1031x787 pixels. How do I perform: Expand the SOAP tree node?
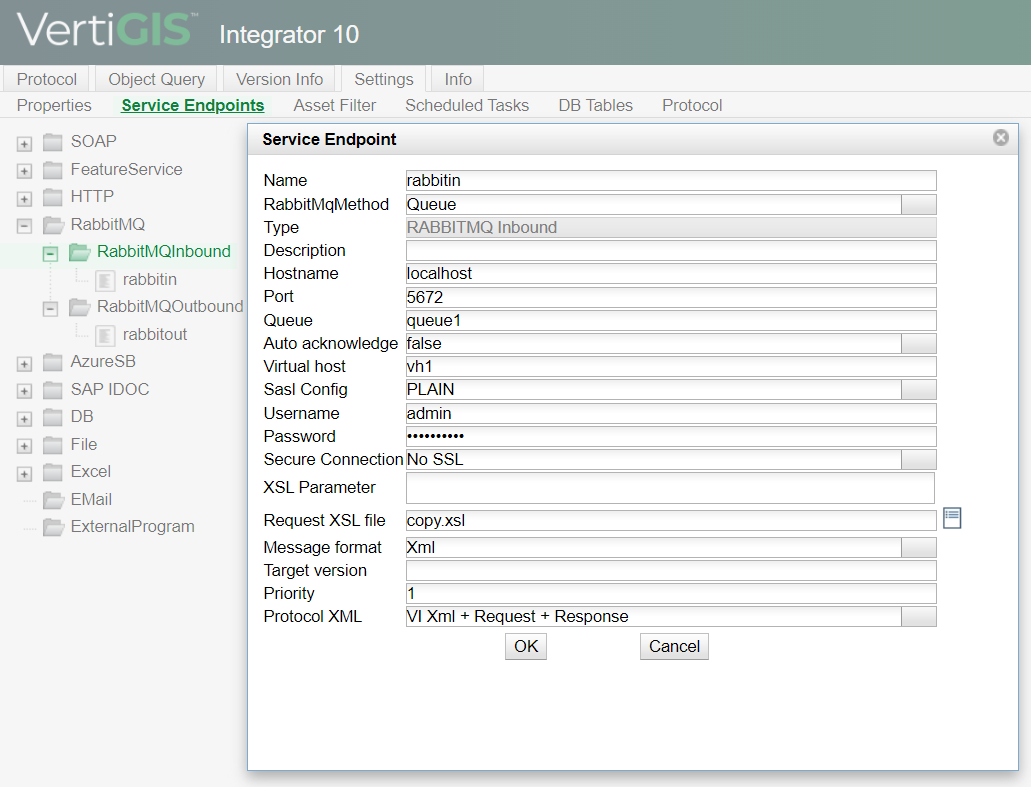pos(24,143)
